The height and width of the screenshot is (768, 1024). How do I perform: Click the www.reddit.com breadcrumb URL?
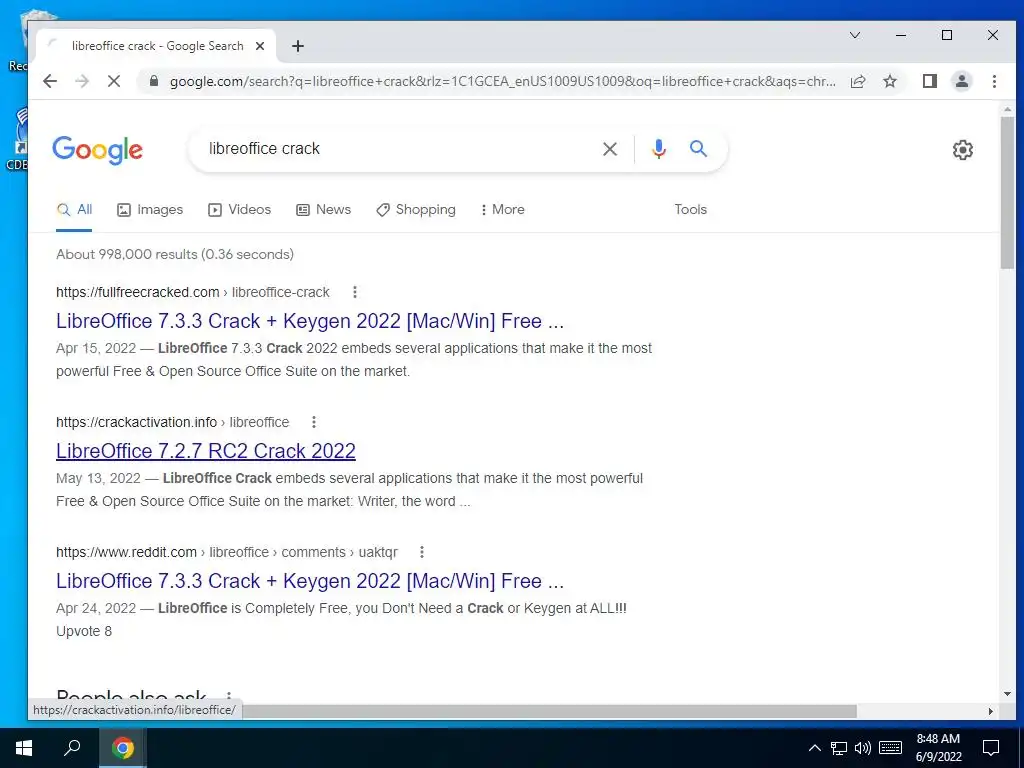click(x=227, y=552)
